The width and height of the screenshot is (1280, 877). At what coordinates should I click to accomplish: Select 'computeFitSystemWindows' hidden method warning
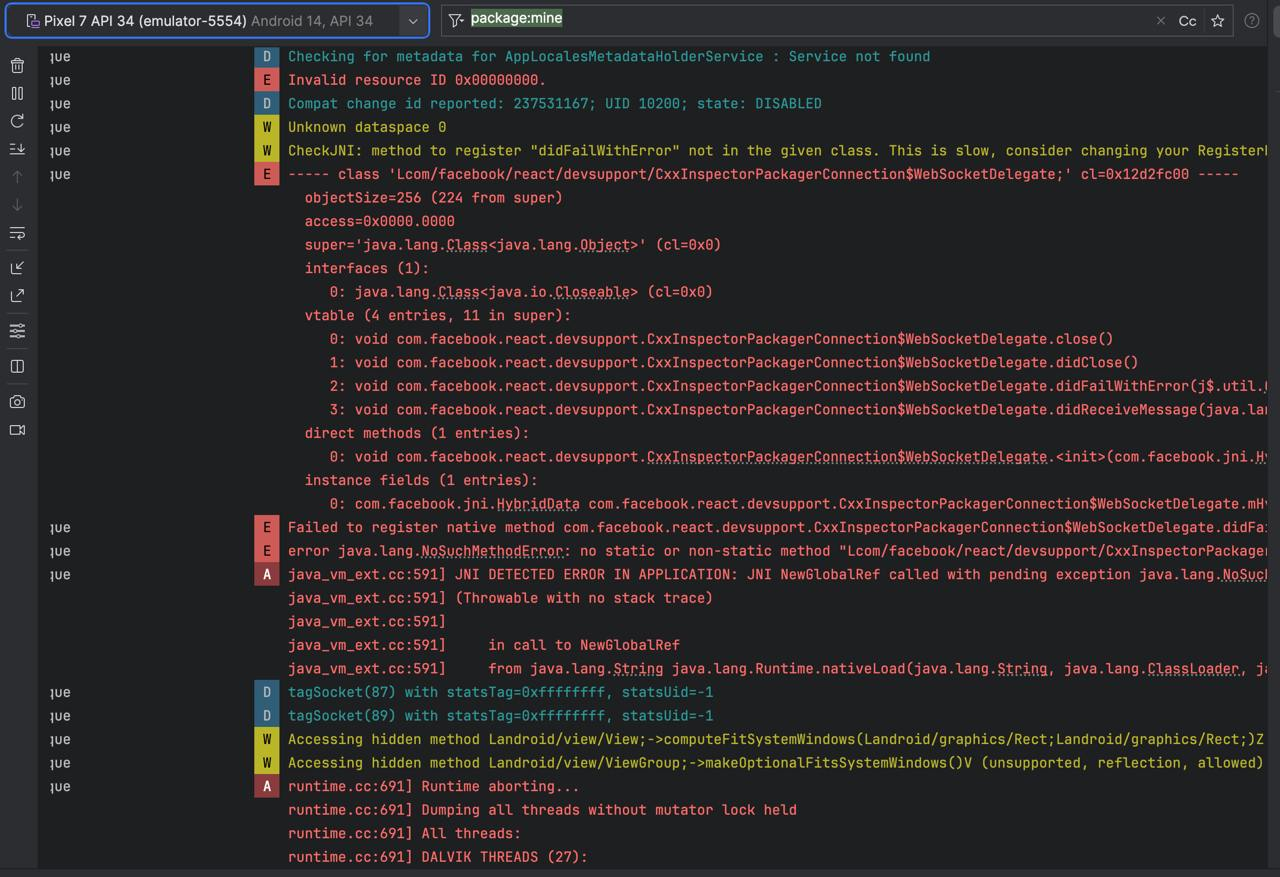(776, 739)
